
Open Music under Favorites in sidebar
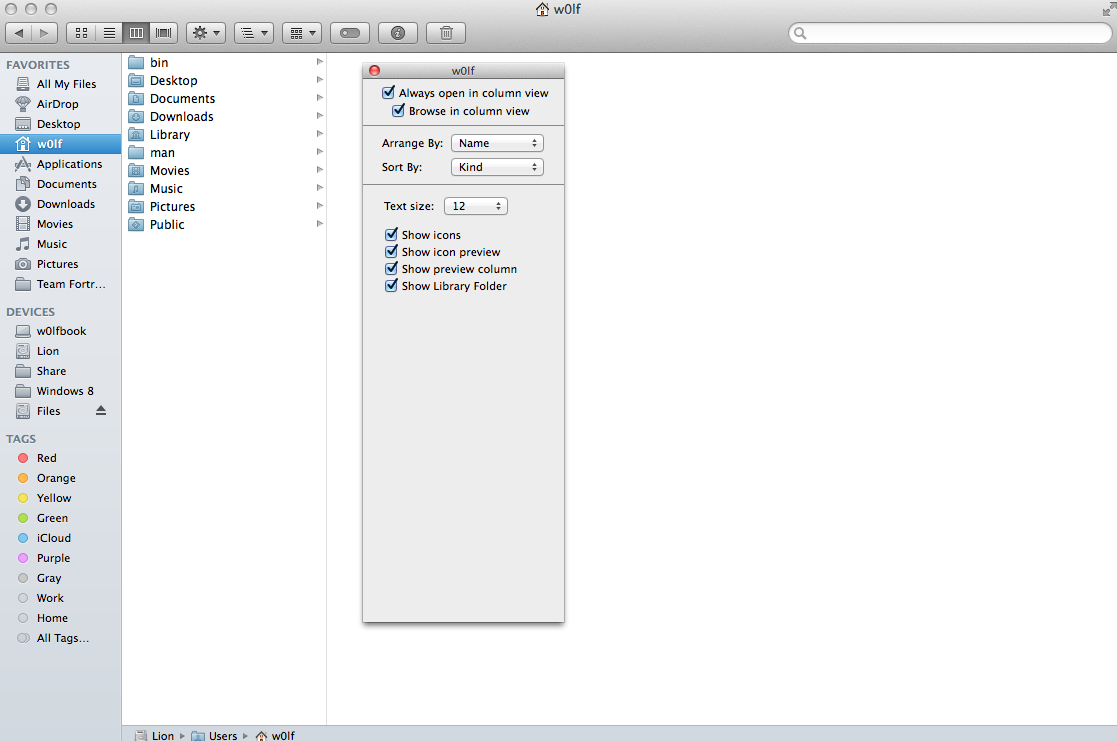(61, 244)
